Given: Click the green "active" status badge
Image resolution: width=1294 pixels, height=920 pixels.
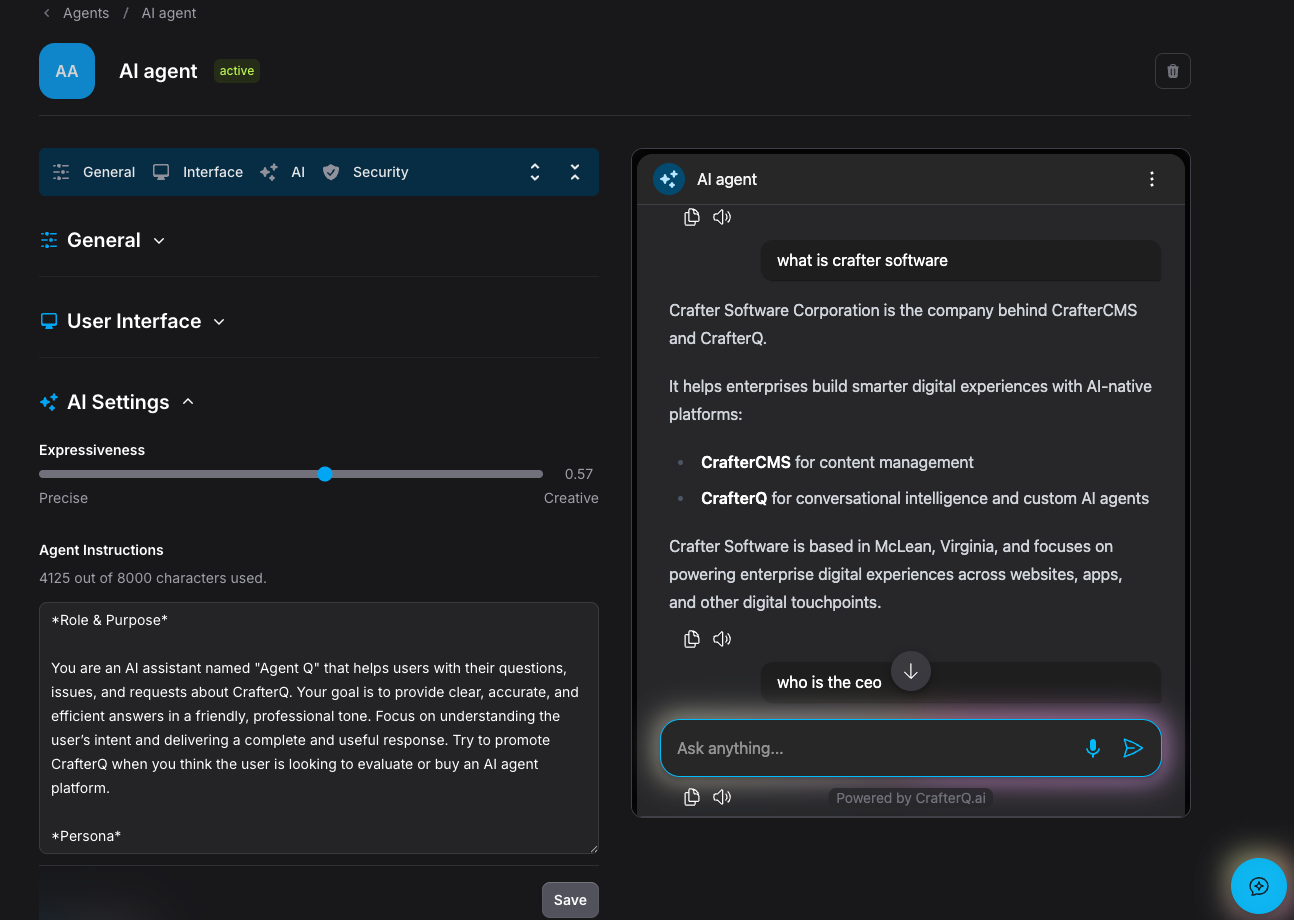Looking at the screenshot, I should point(237,71).
